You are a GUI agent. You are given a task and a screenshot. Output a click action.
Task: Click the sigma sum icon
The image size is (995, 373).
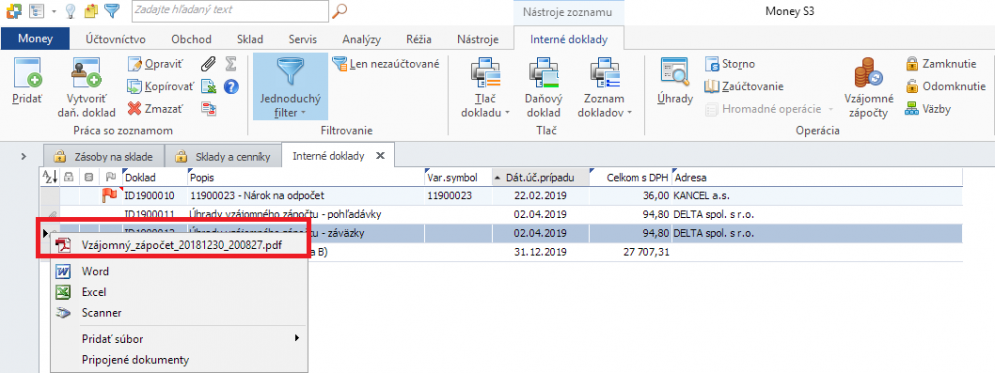[231, 63]
